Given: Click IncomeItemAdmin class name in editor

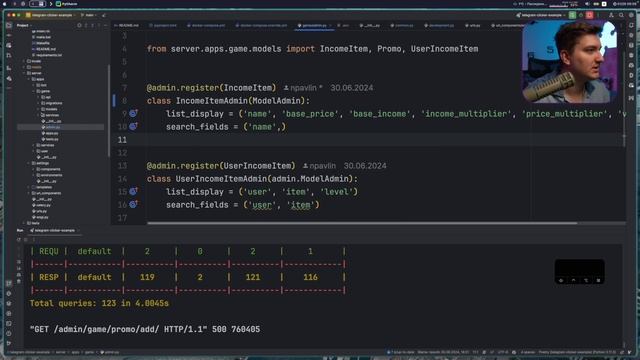Looking at the screenshot, I should click(x=211, y=100).
